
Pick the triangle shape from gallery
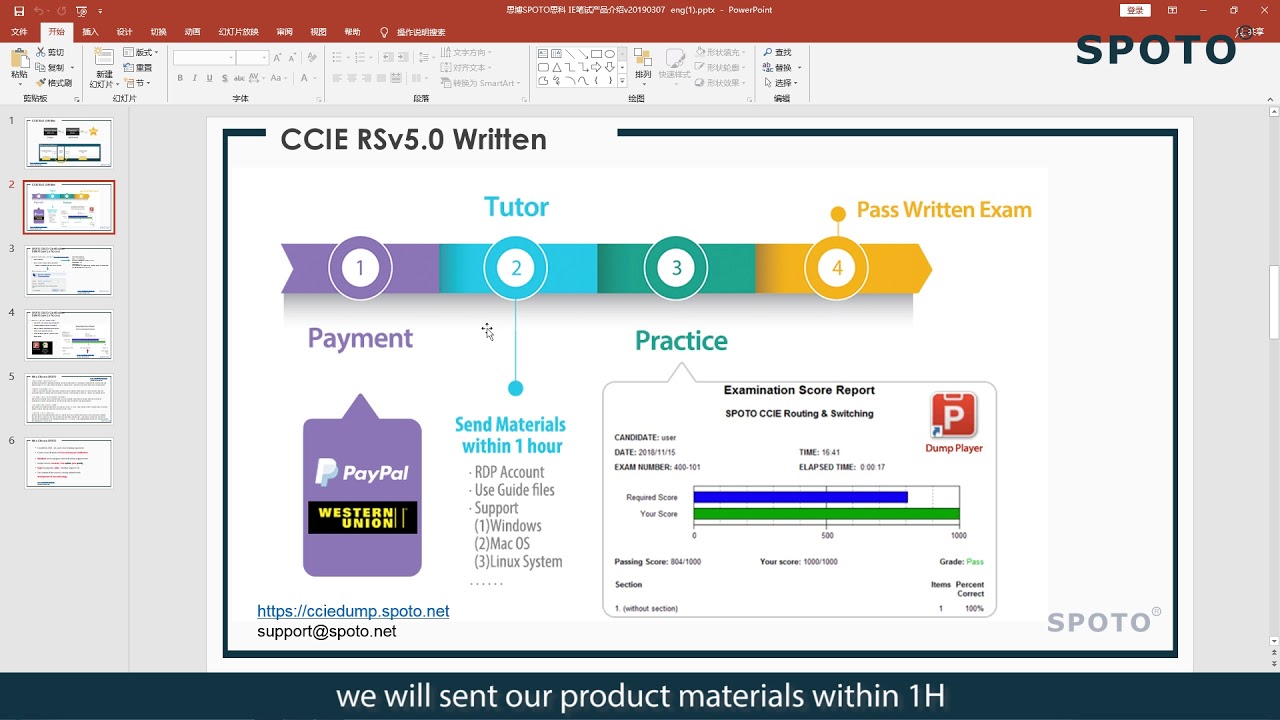pos(557,67)
